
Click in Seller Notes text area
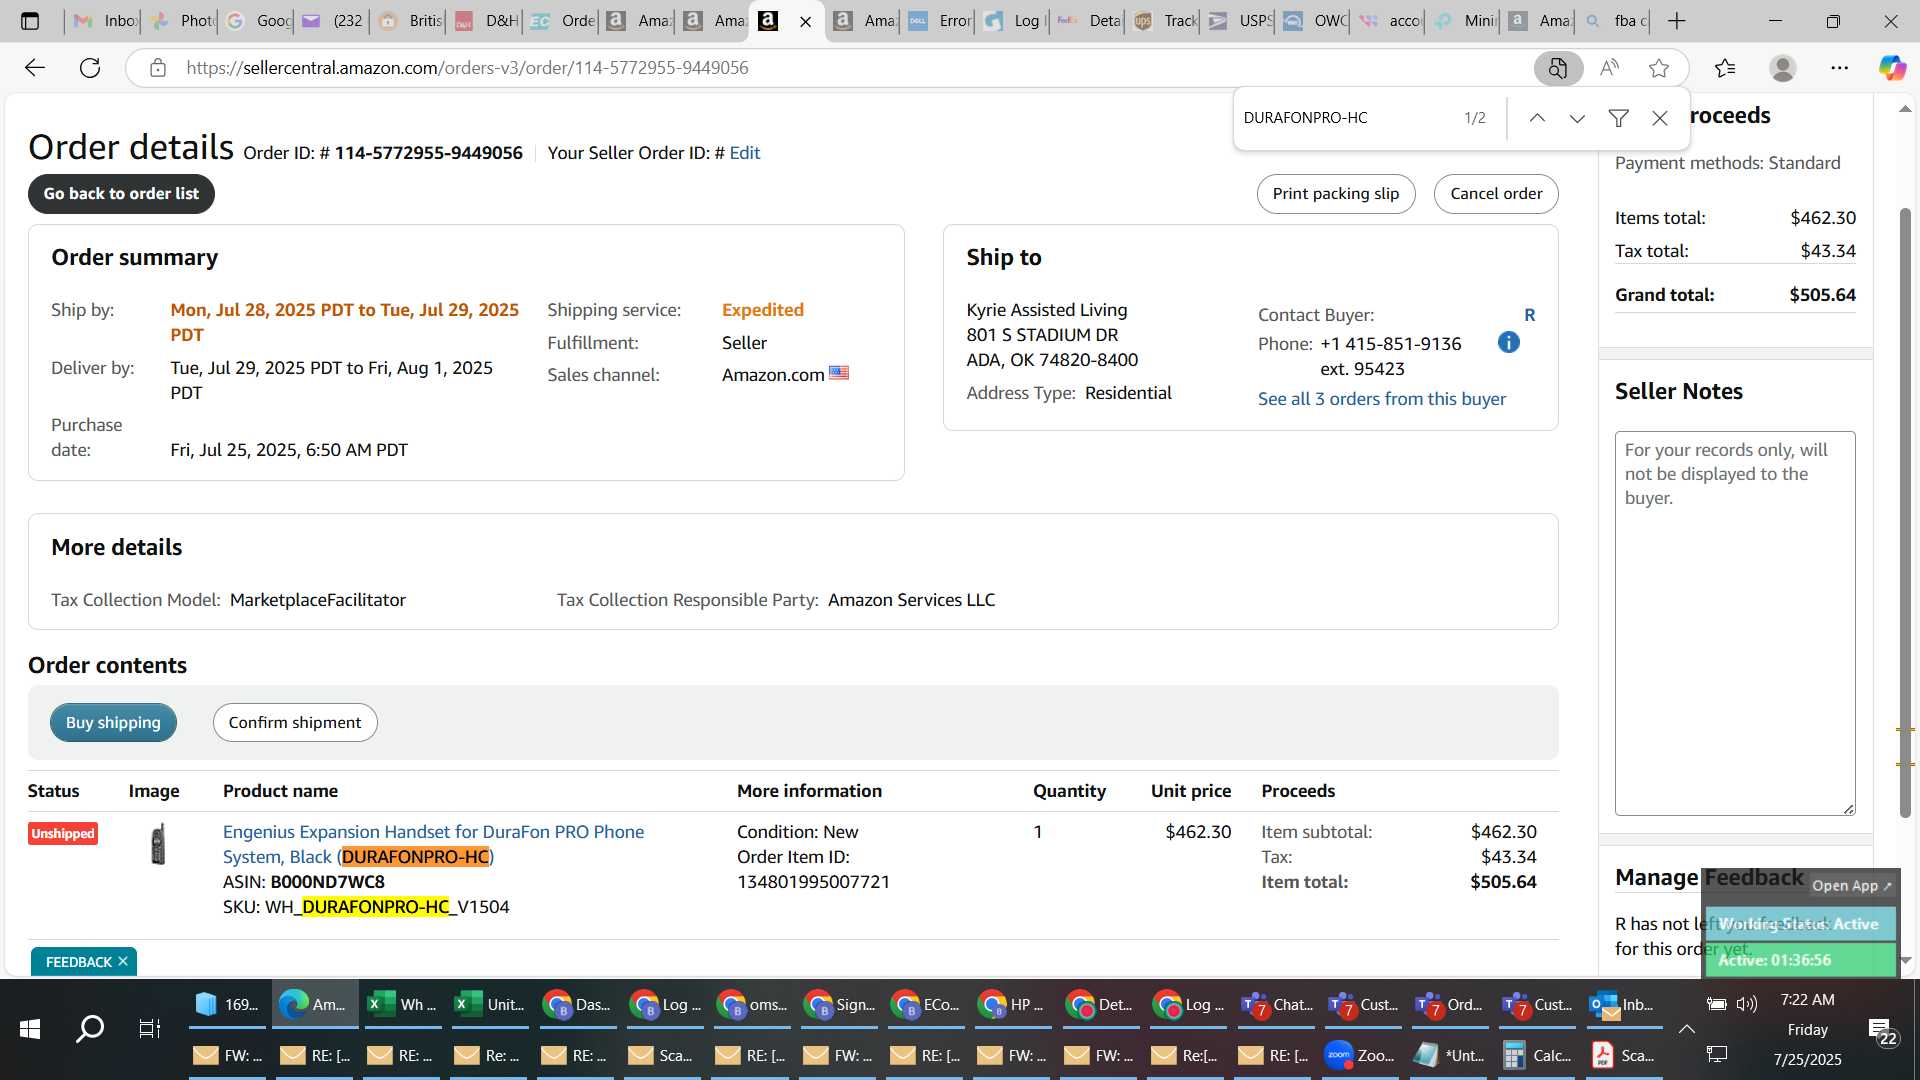pyautogui.click(x=1735, y=623)
